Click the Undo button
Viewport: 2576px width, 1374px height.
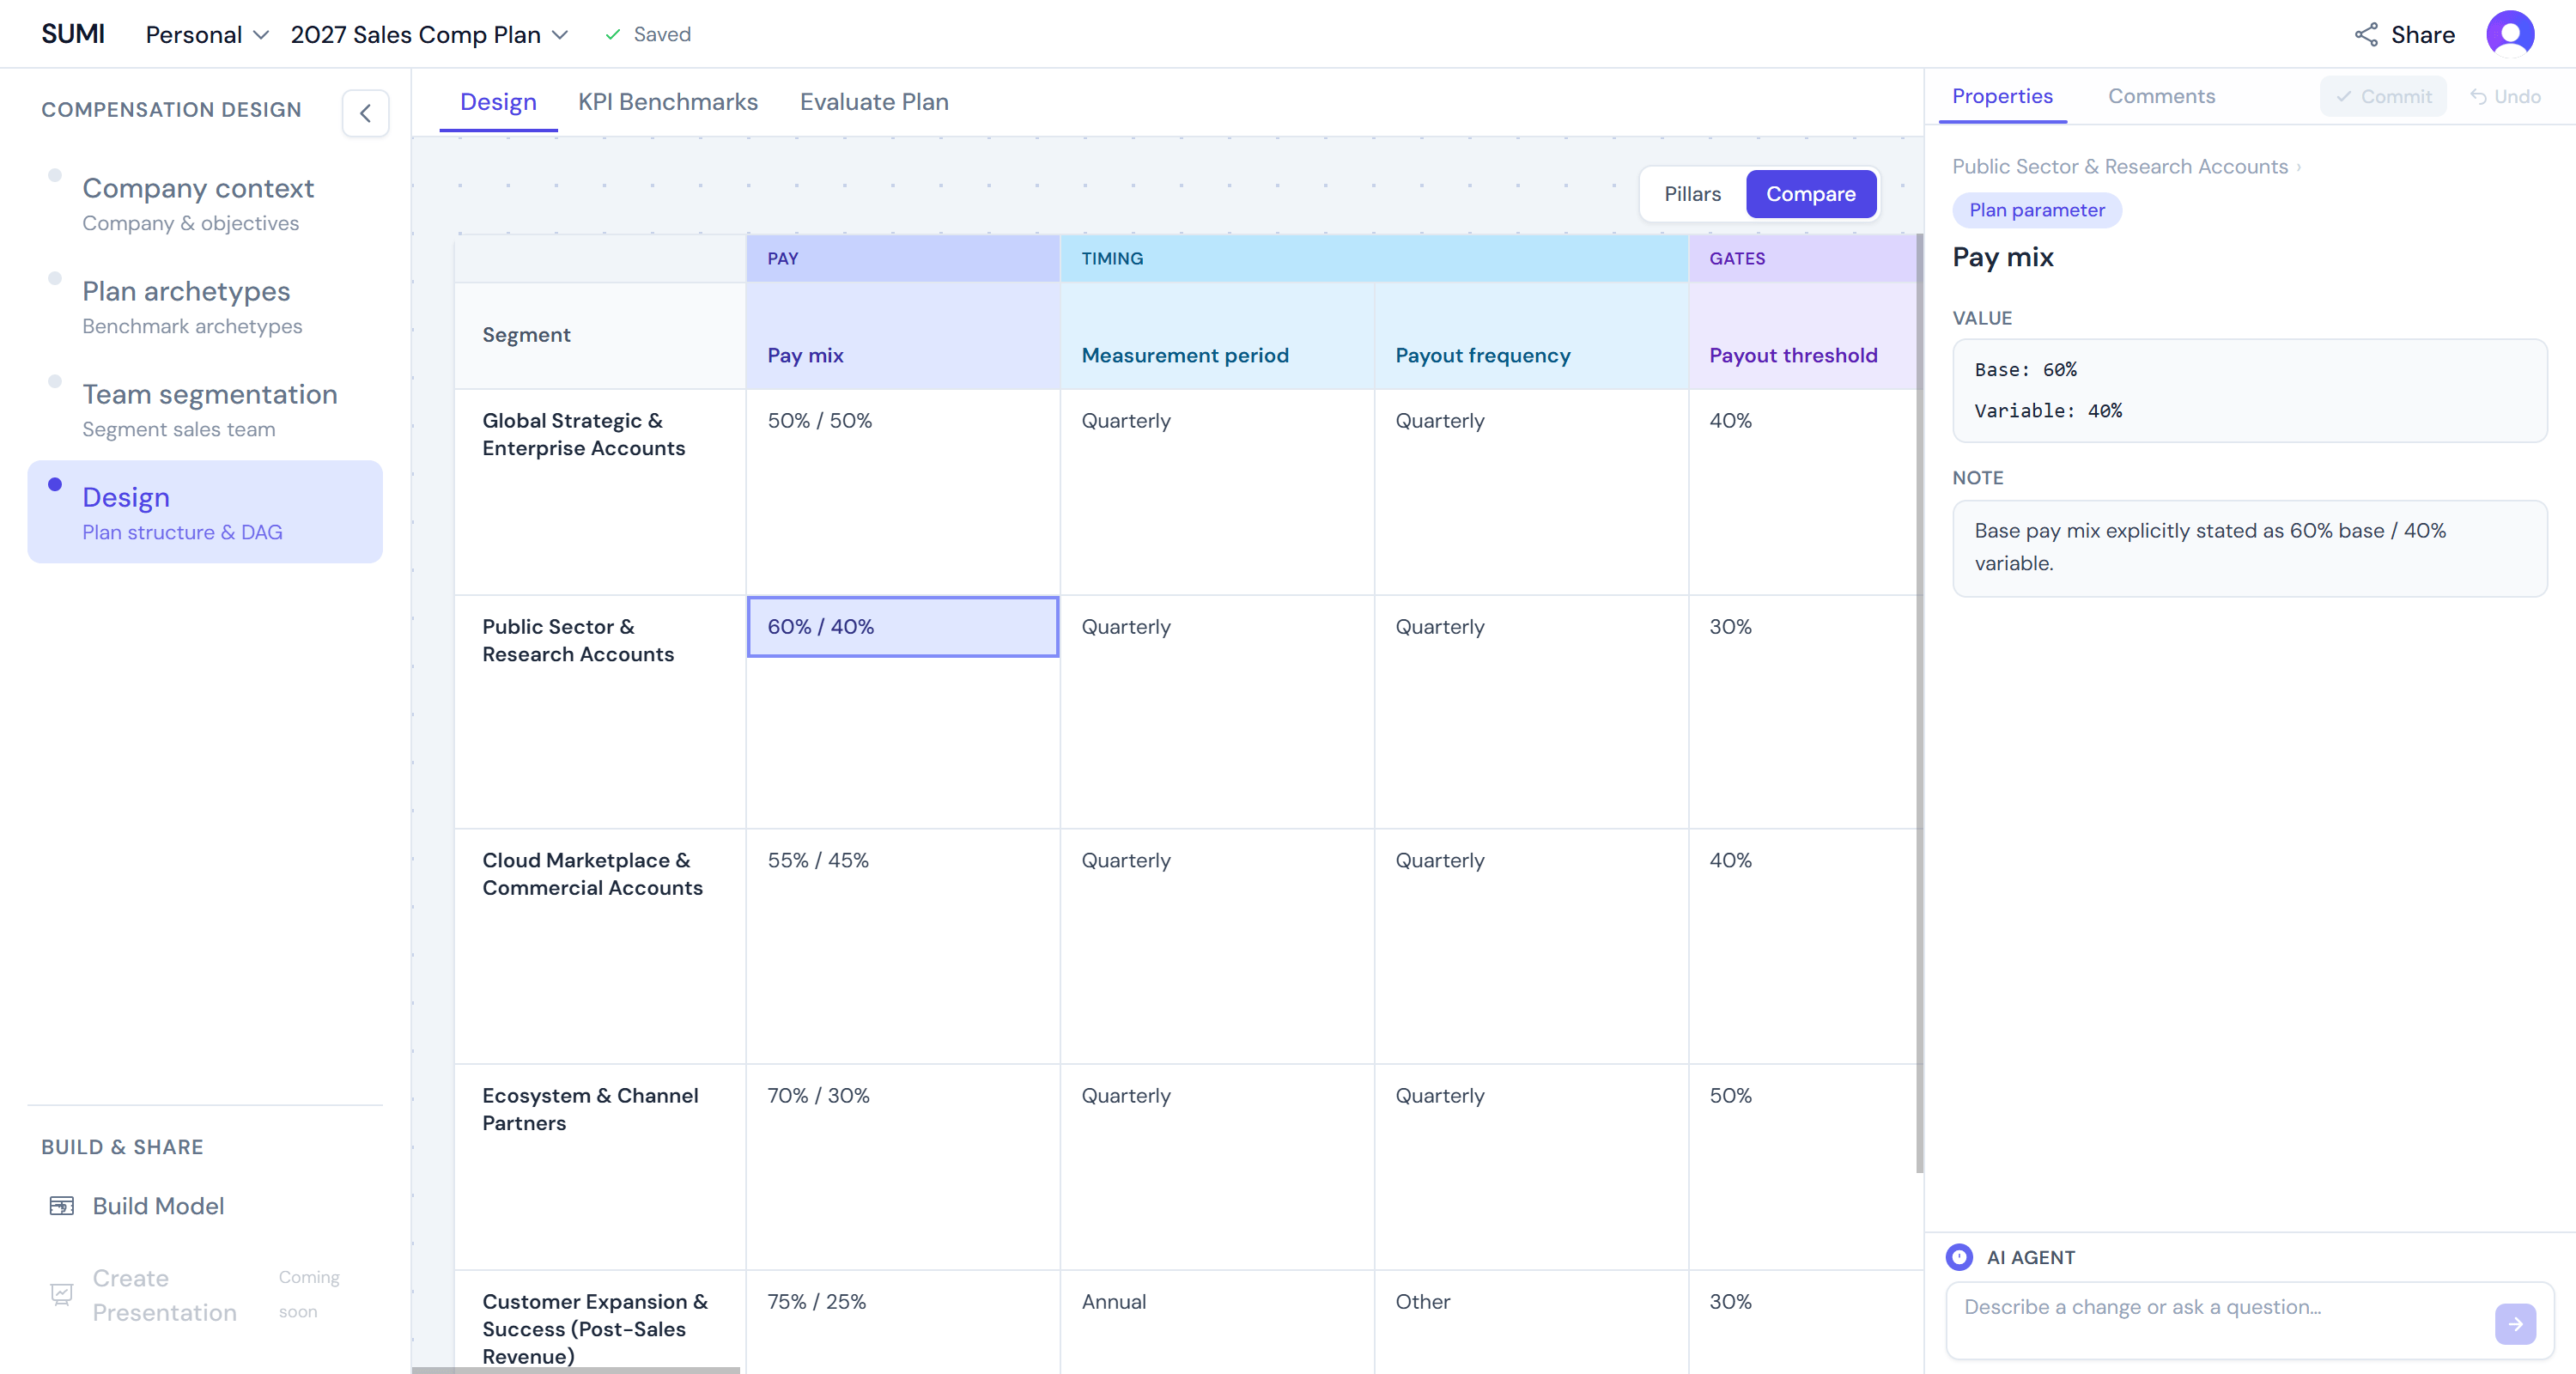click(x=2505, y=96)
